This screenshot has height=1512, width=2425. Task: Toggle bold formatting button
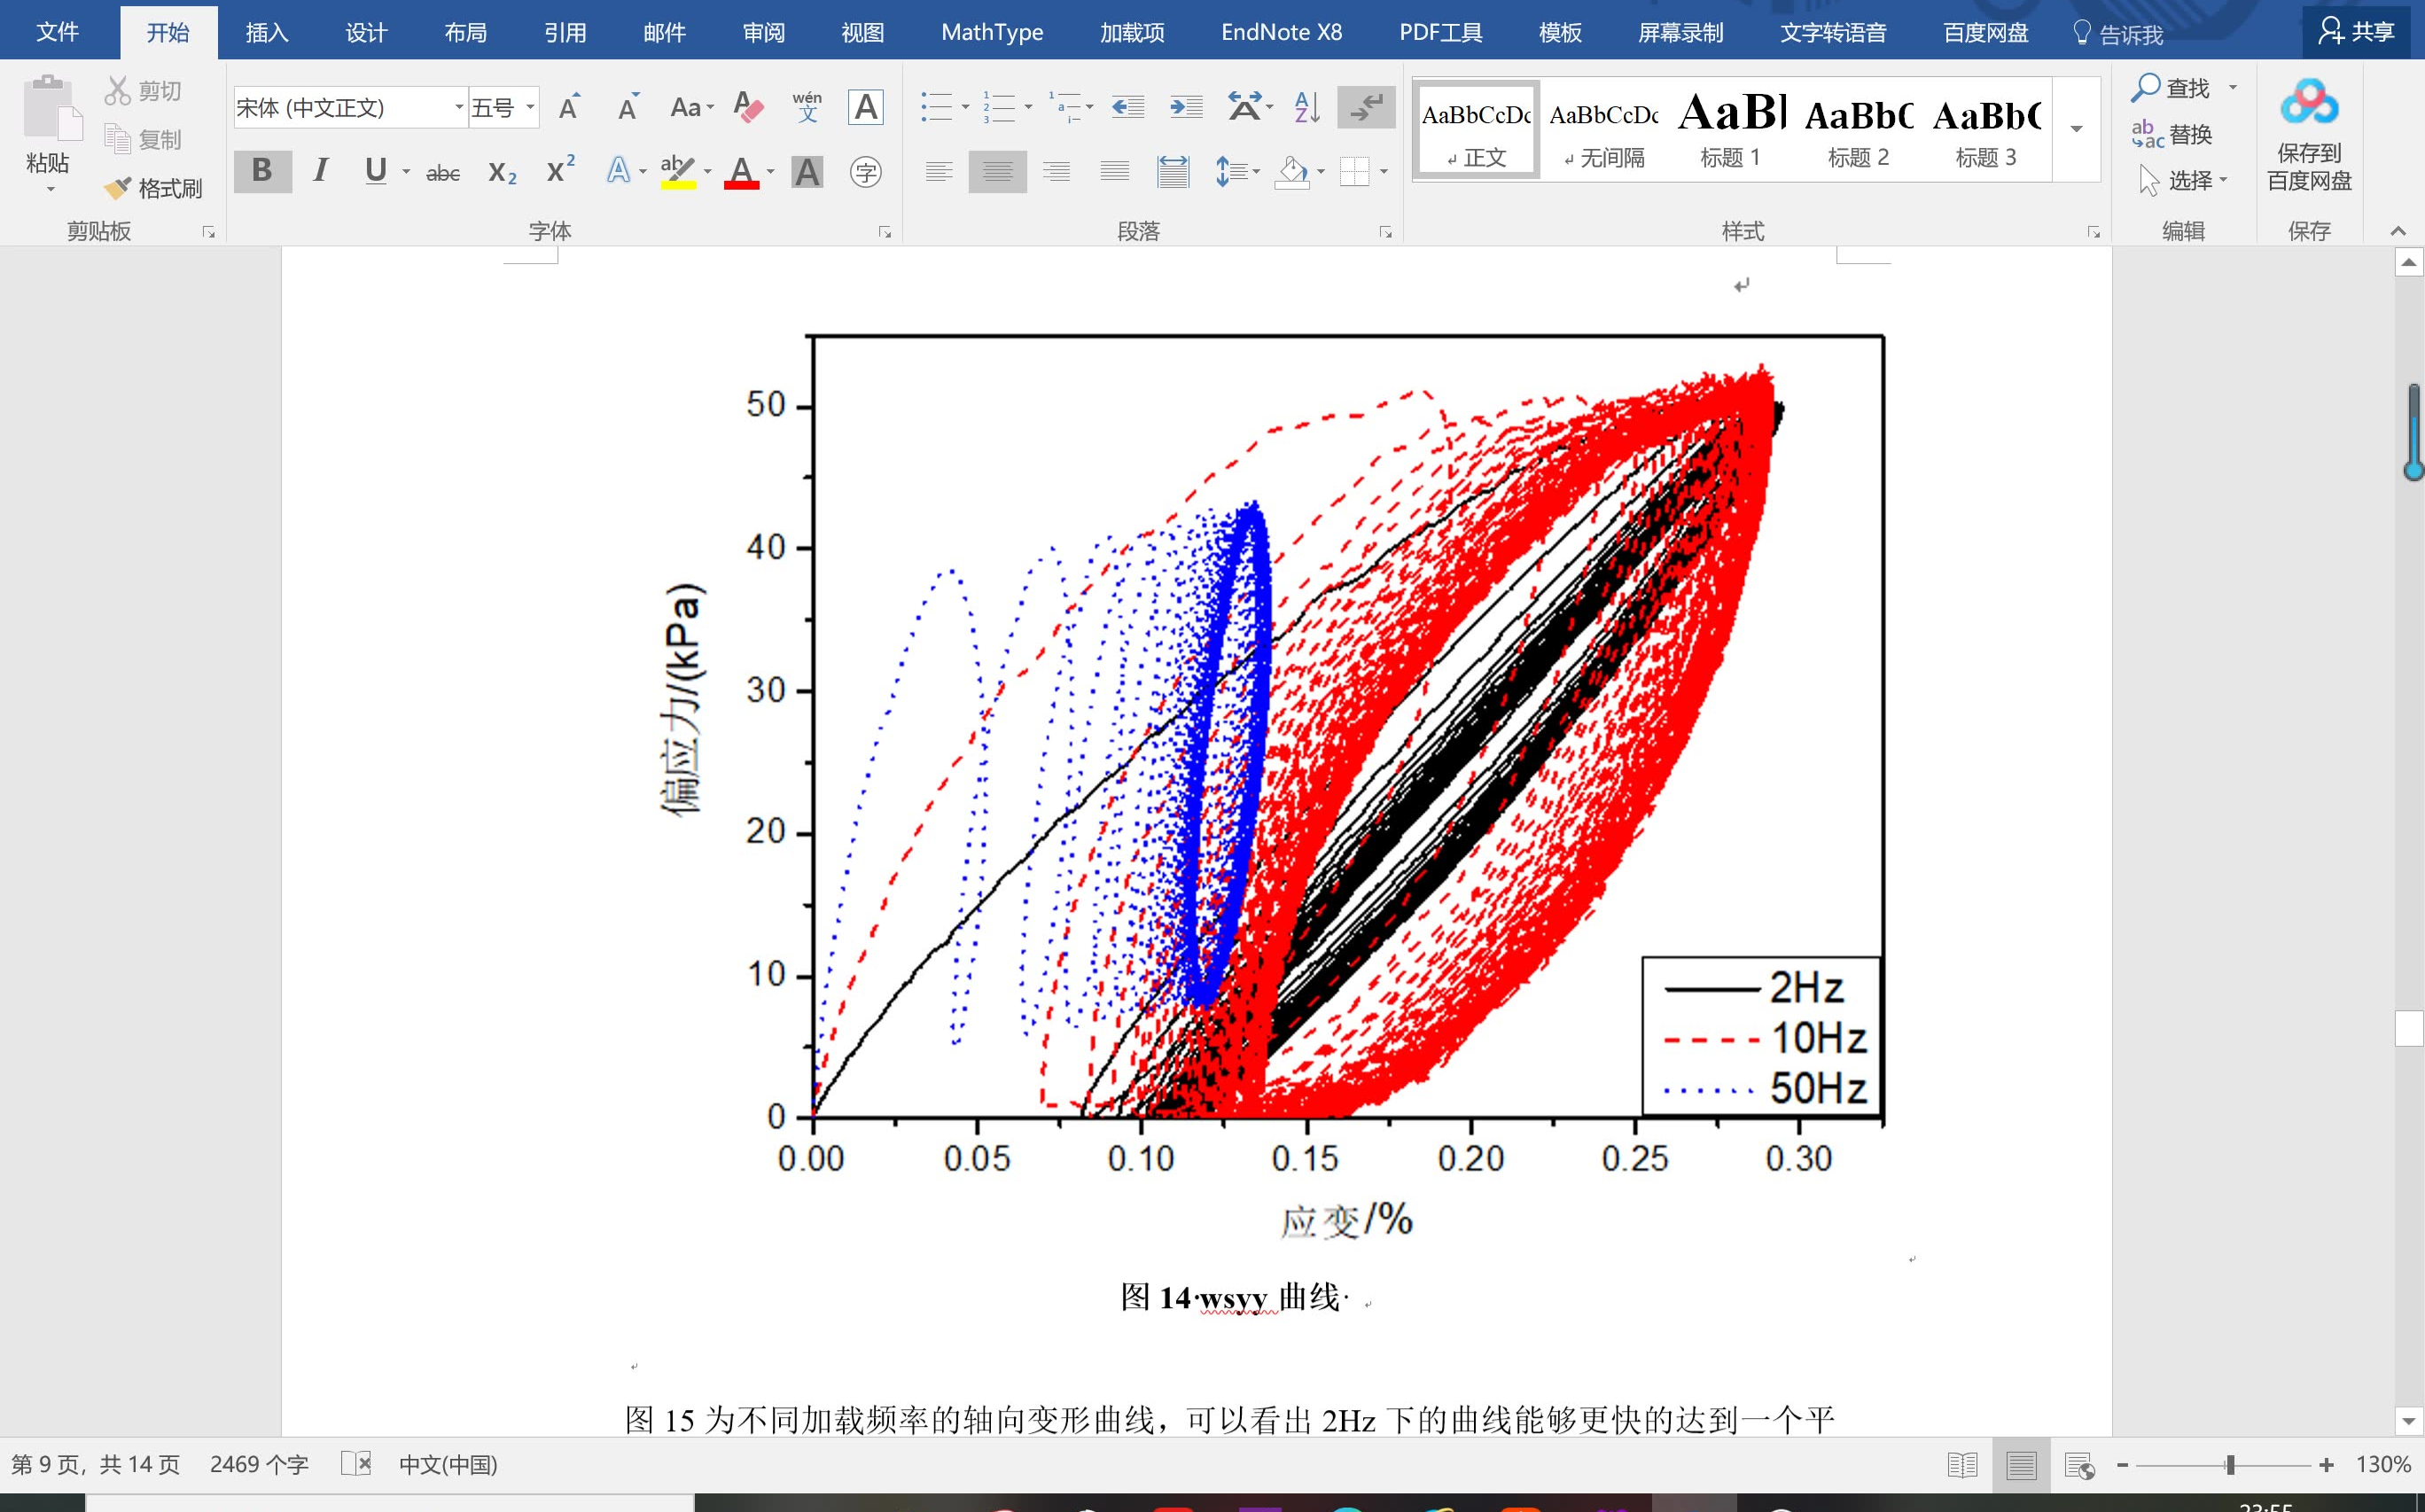(262, 171)
